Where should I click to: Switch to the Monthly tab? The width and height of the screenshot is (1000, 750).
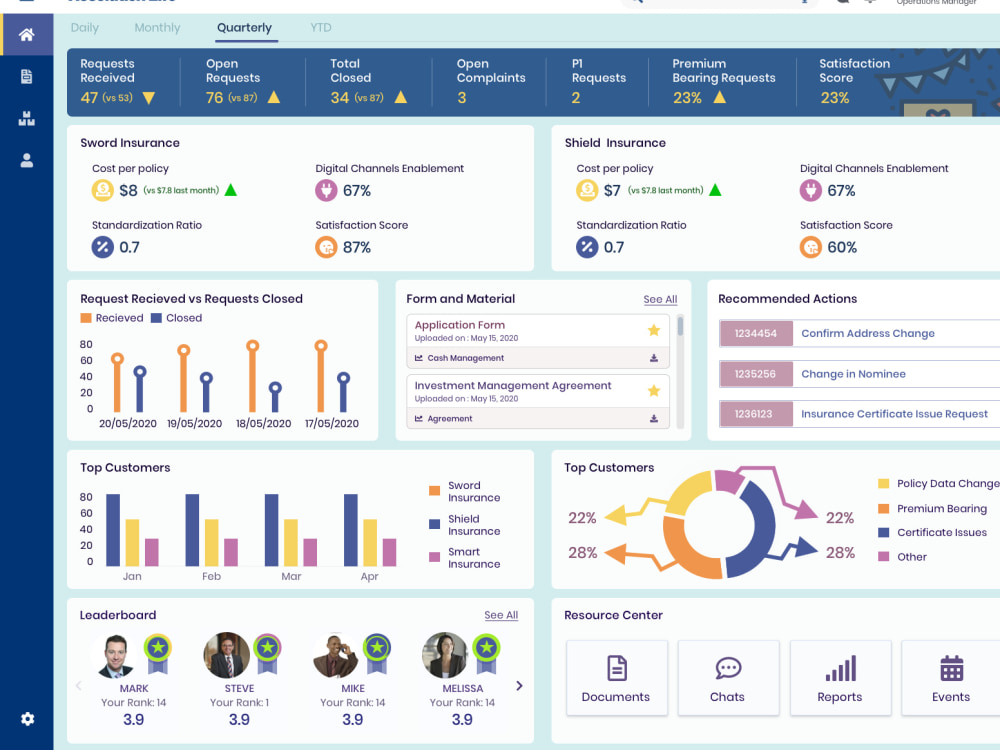pyautogui.click(x=157, y=27)
